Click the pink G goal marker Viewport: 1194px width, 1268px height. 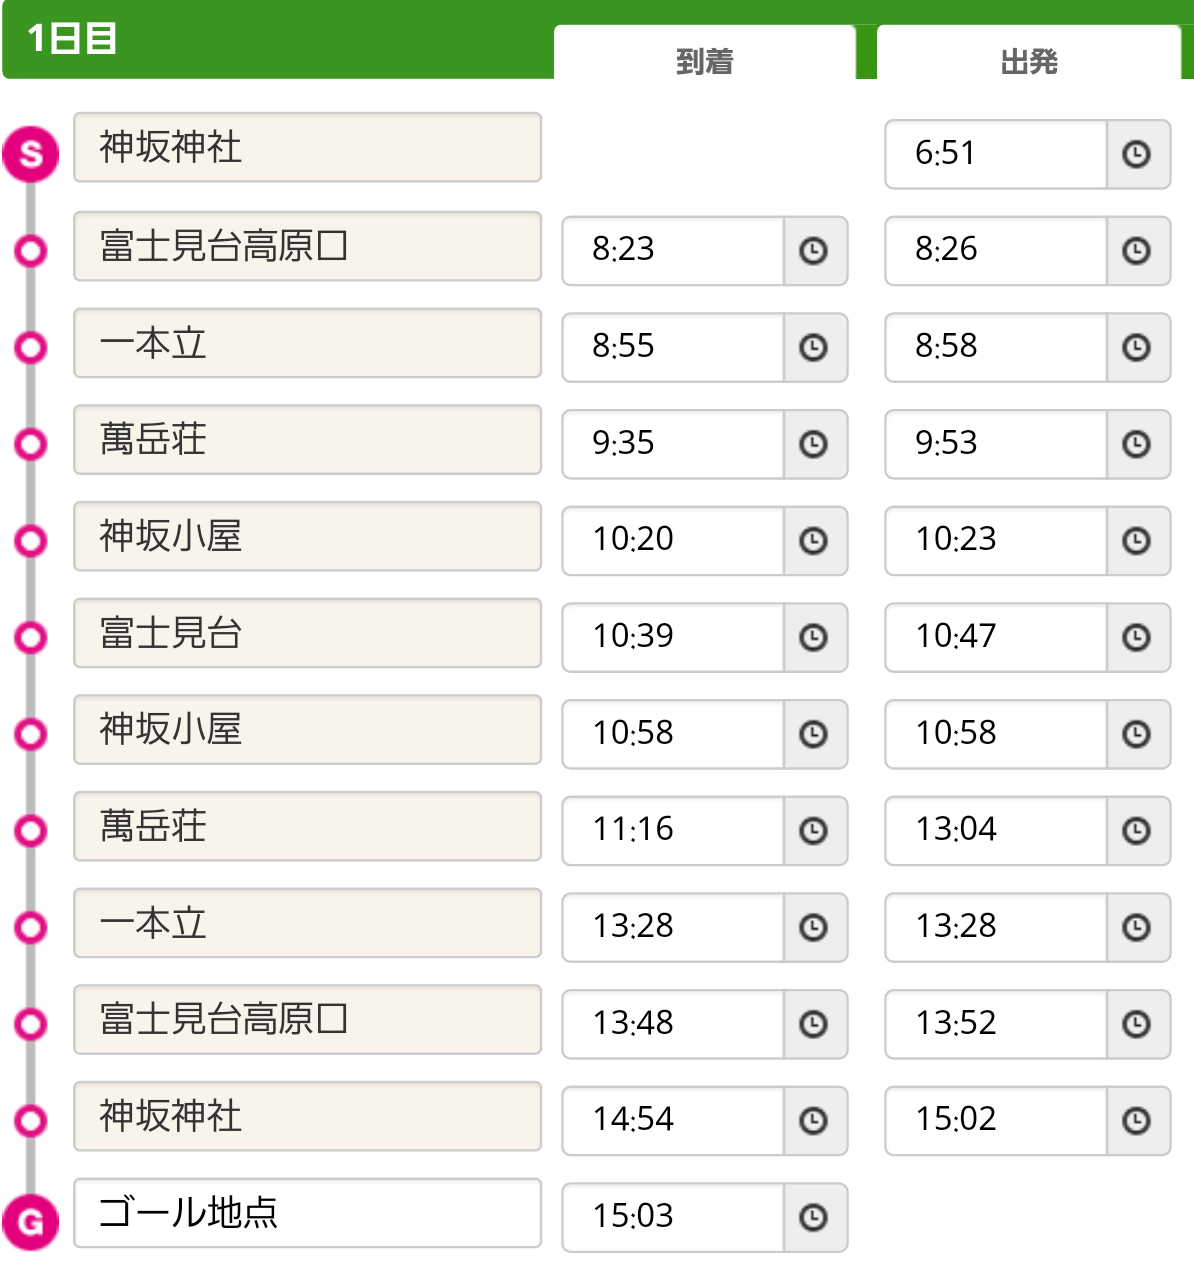[x=31, y=1221]
